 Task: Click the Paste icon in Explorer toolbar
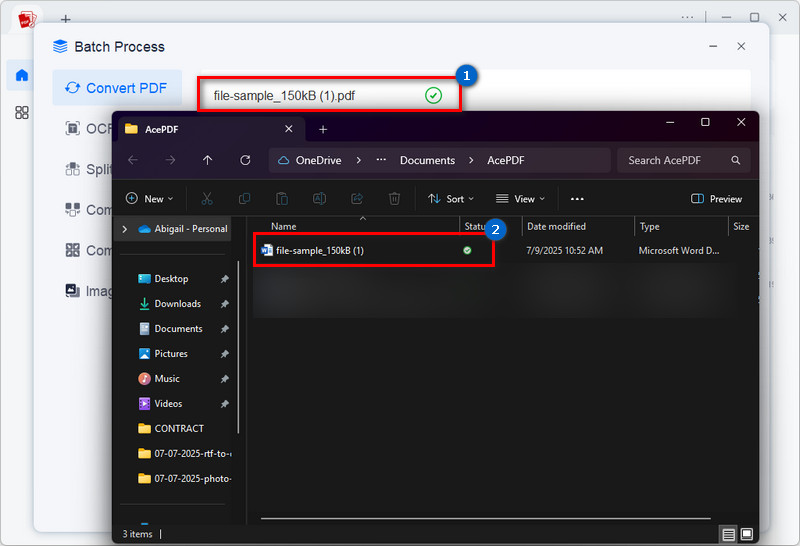point(282,198)
